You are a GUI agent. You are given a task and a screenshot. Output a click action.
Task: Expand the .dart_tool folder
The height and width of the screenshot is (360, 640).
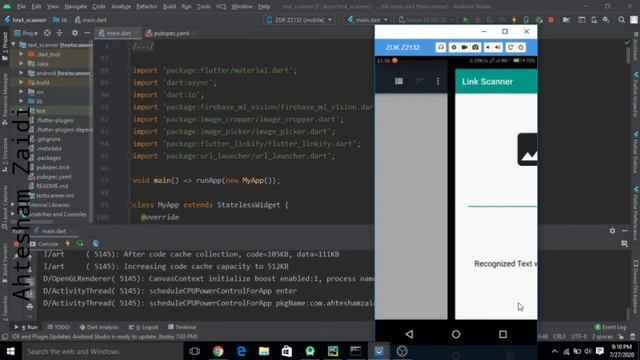click(21, 54)
